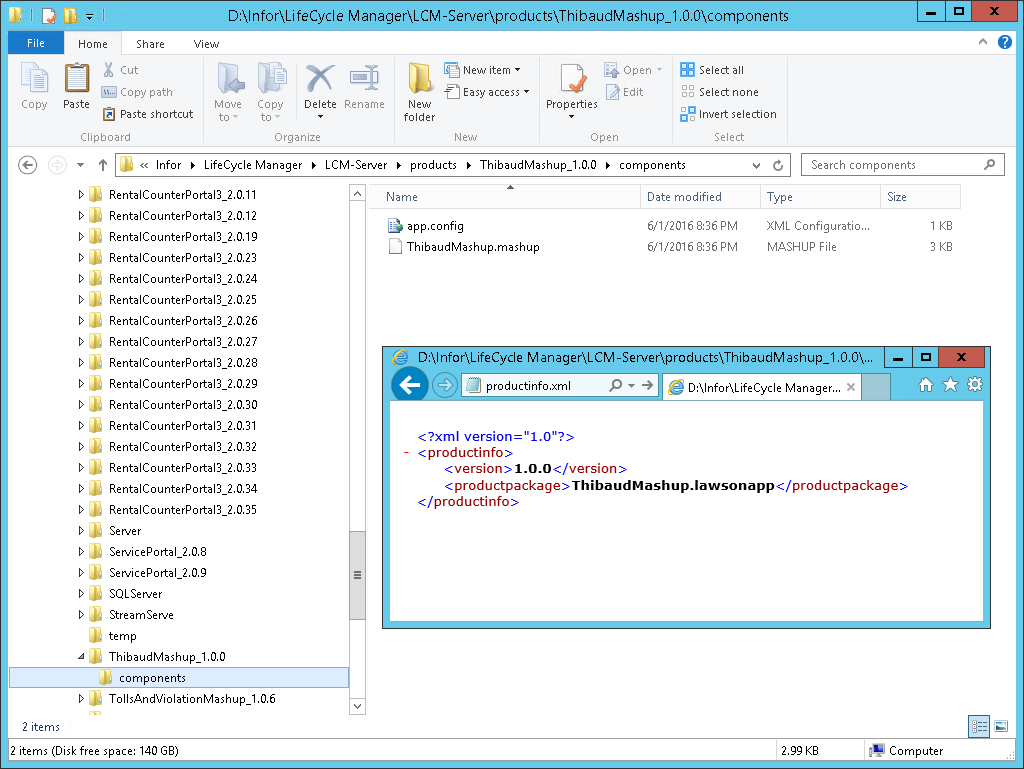Open the View ribbon tab

click(206, 44)
